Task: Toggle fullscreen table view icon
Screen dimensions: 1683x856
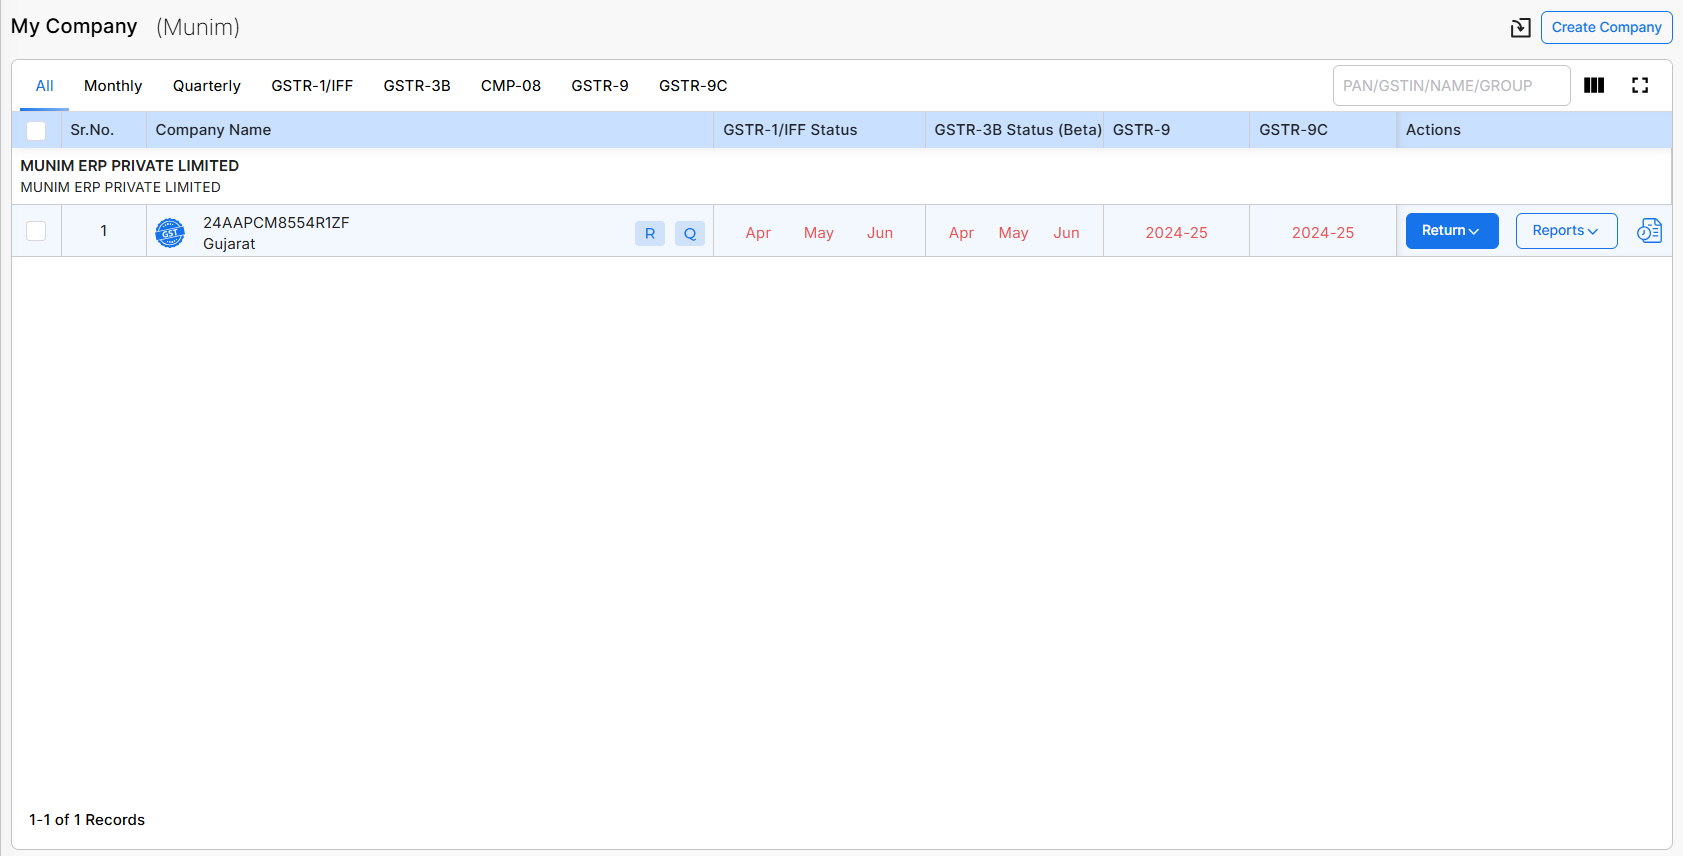Action: tap(1640, 86)
